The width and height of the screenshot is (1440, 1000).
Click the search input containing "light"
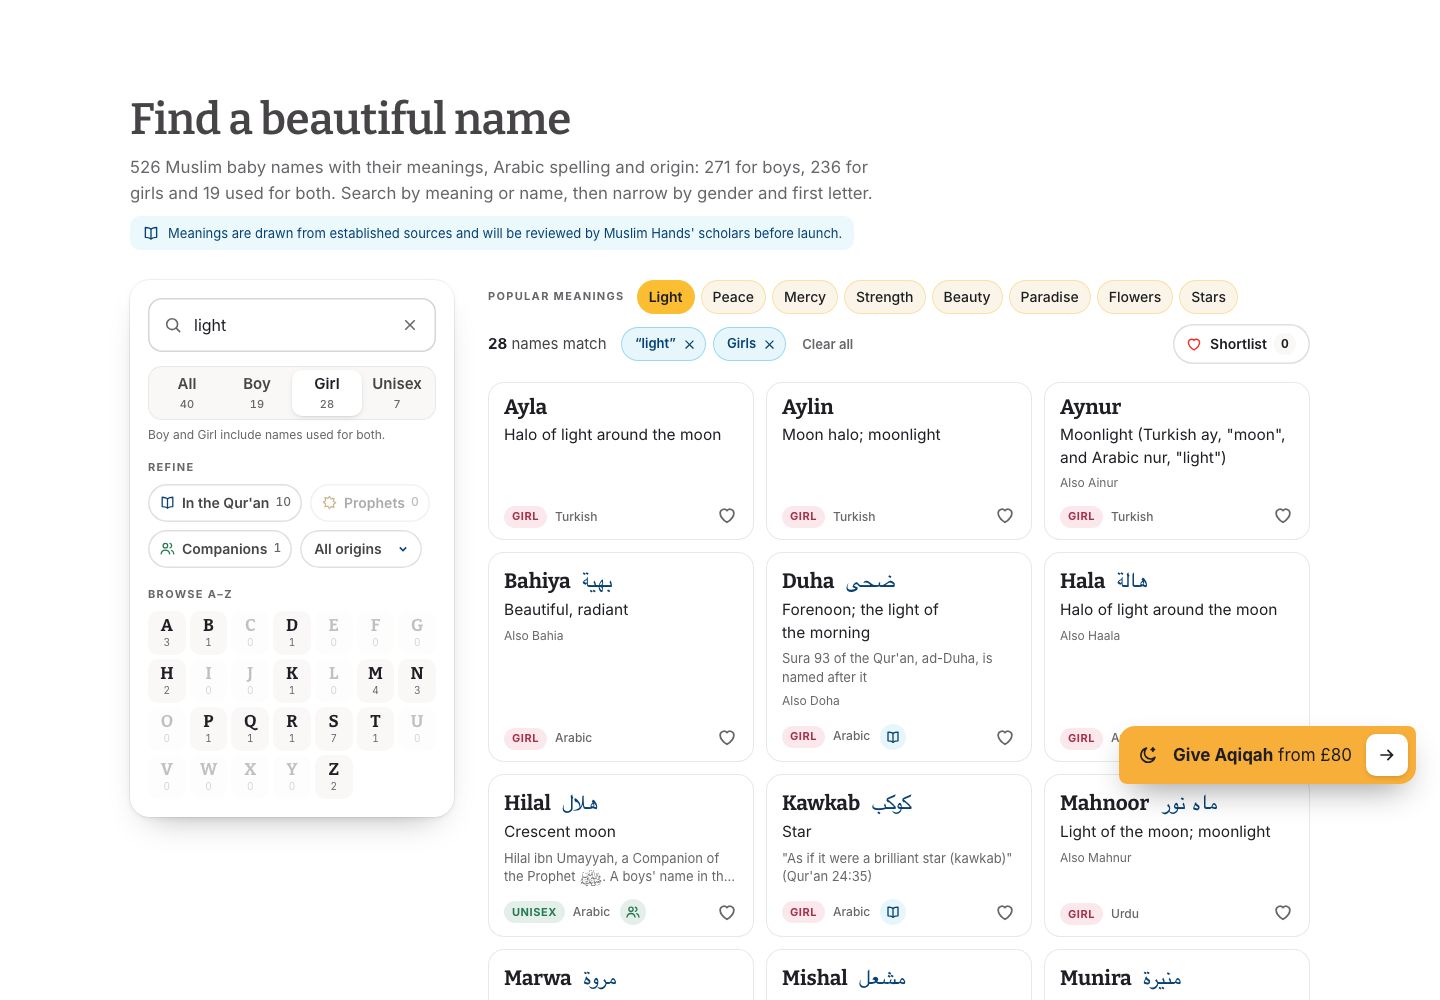pyautogui.click(x=290, y=325)
